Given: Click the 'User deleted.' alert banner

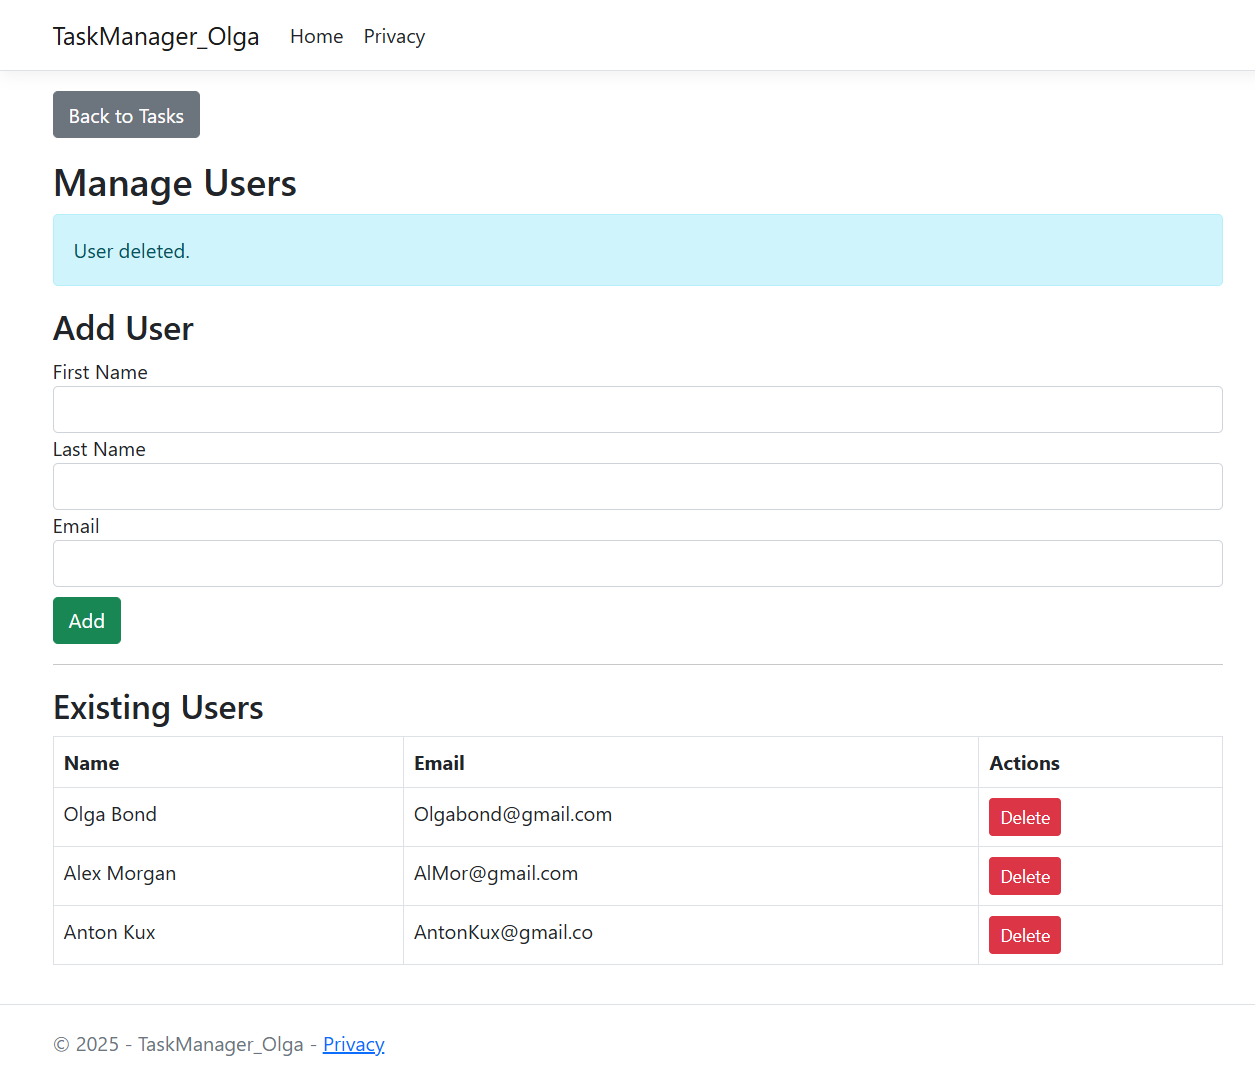Looking at the screenshot, I should (637, 251).
